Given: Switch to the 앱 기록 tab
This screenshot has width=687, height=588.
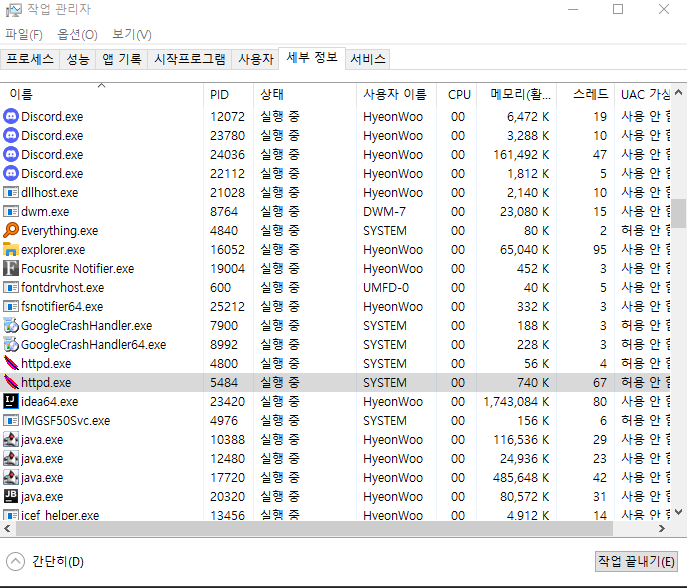Looking at the screenshot, I should 121,59.
